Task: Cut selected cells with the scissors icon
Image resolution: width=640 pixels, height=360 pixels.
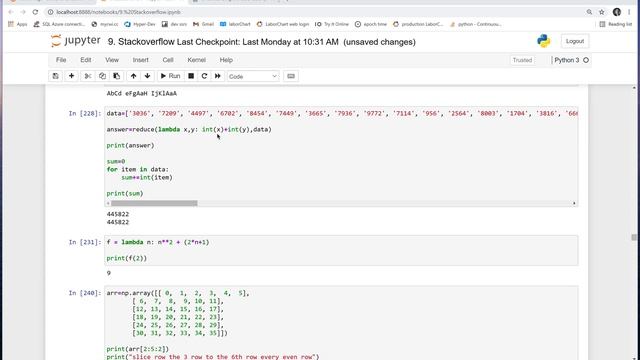Action: coord(88,76)
